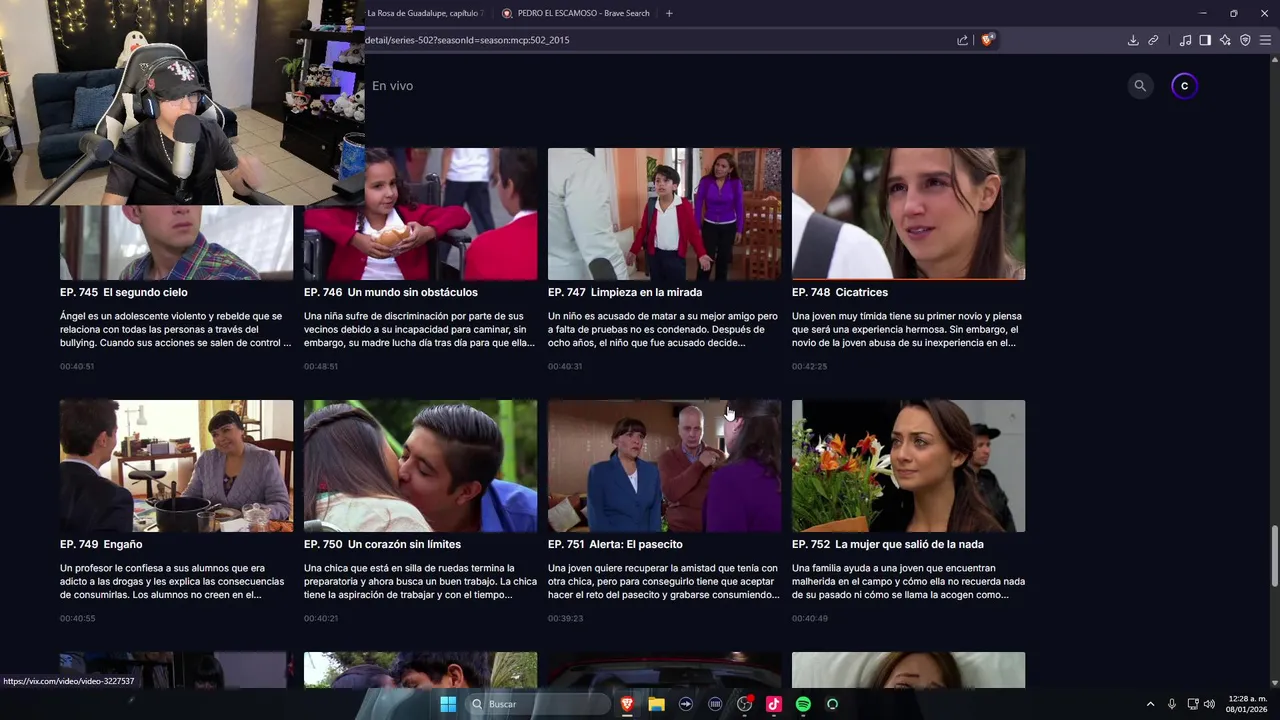Open the Brave hamburger main menu
The image size is (1280, 720).
1265,40
